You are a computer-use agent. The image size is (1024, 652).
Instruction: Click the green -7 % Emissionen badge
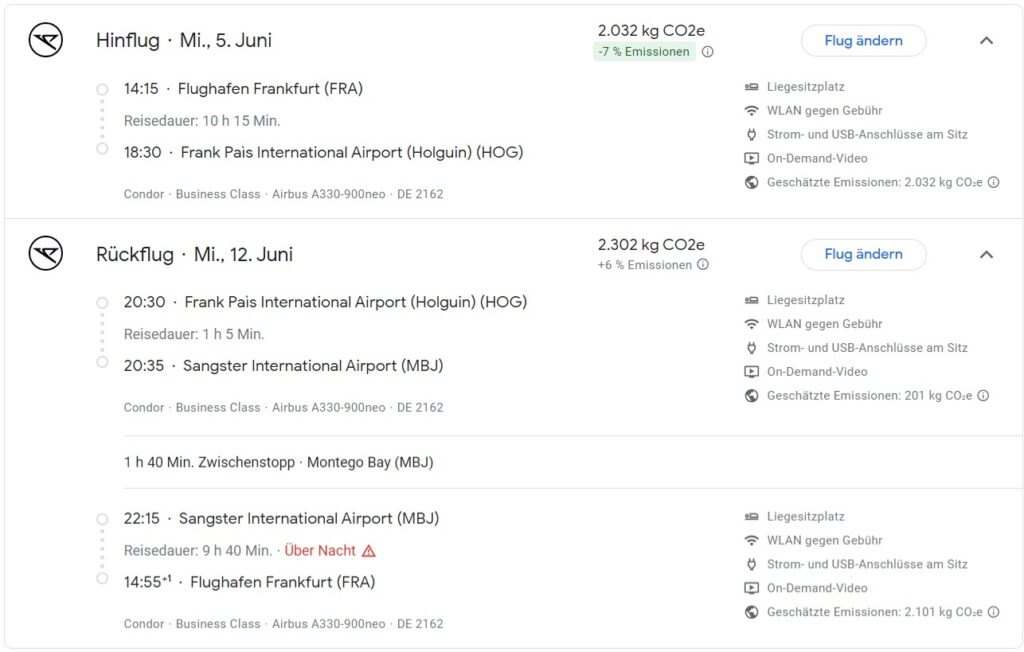tap(645, 52)
